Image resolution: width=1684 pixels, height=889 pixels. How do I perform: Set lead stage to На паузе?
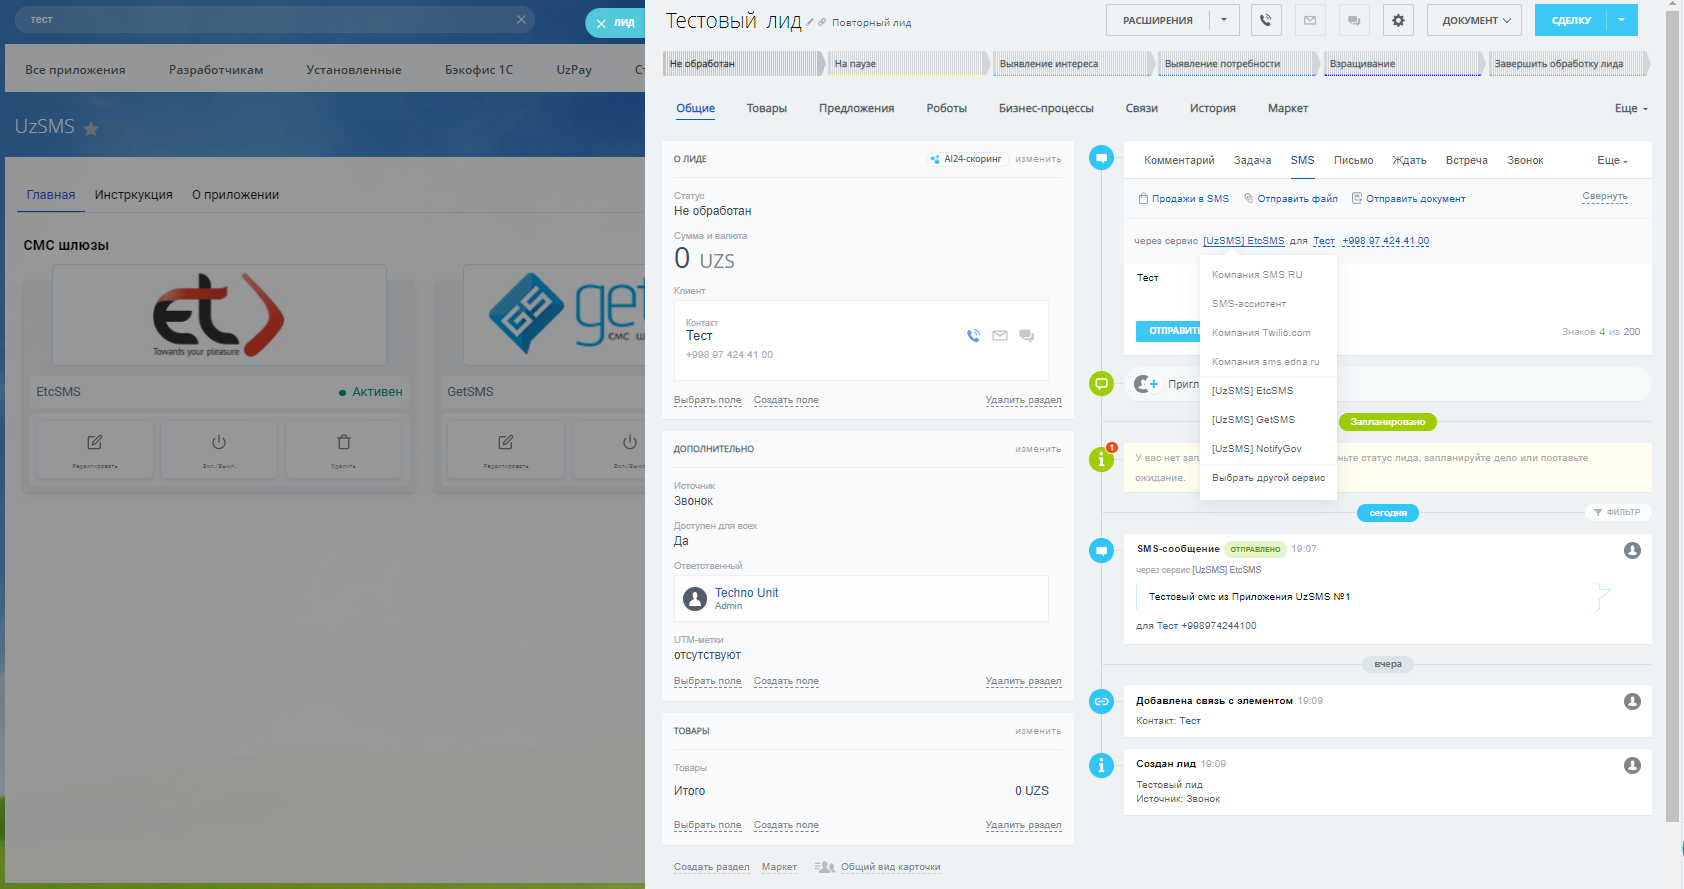point(910,64)
